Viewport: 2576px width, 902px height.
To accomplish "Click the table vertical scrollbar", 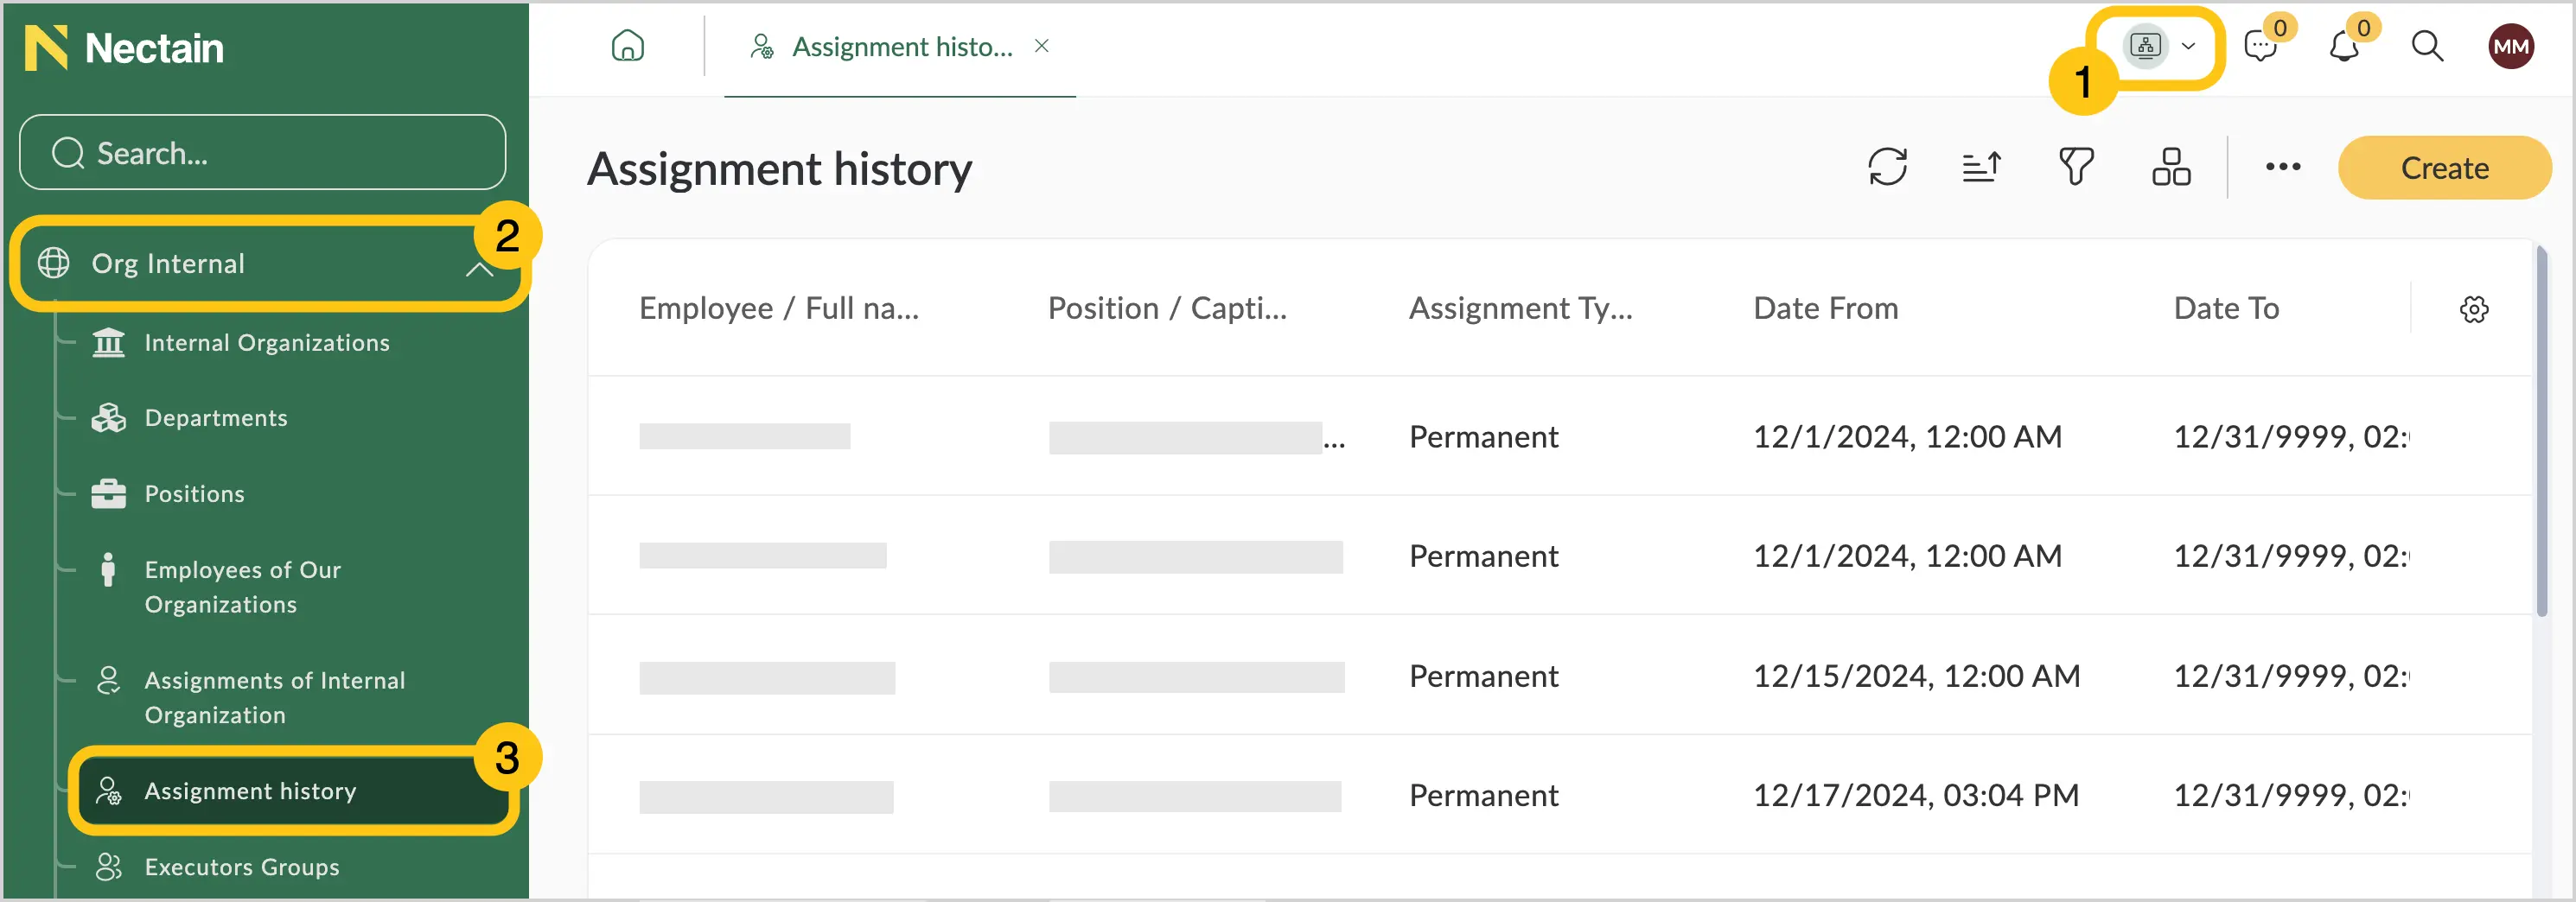I will [2541, 432].
